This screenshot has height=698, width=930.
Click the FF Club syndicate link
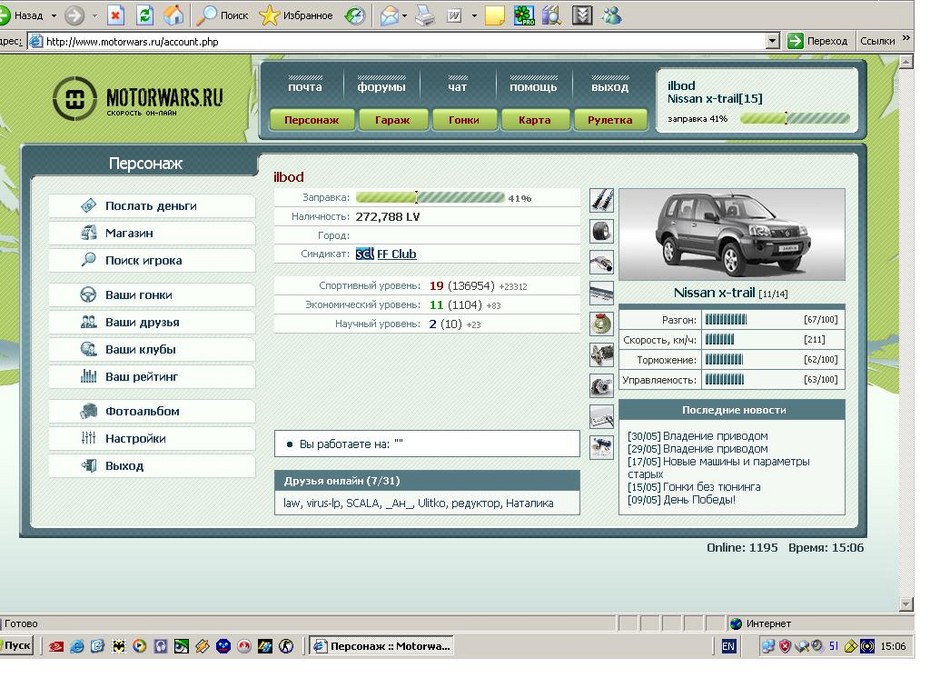click(x=396, y=254)
